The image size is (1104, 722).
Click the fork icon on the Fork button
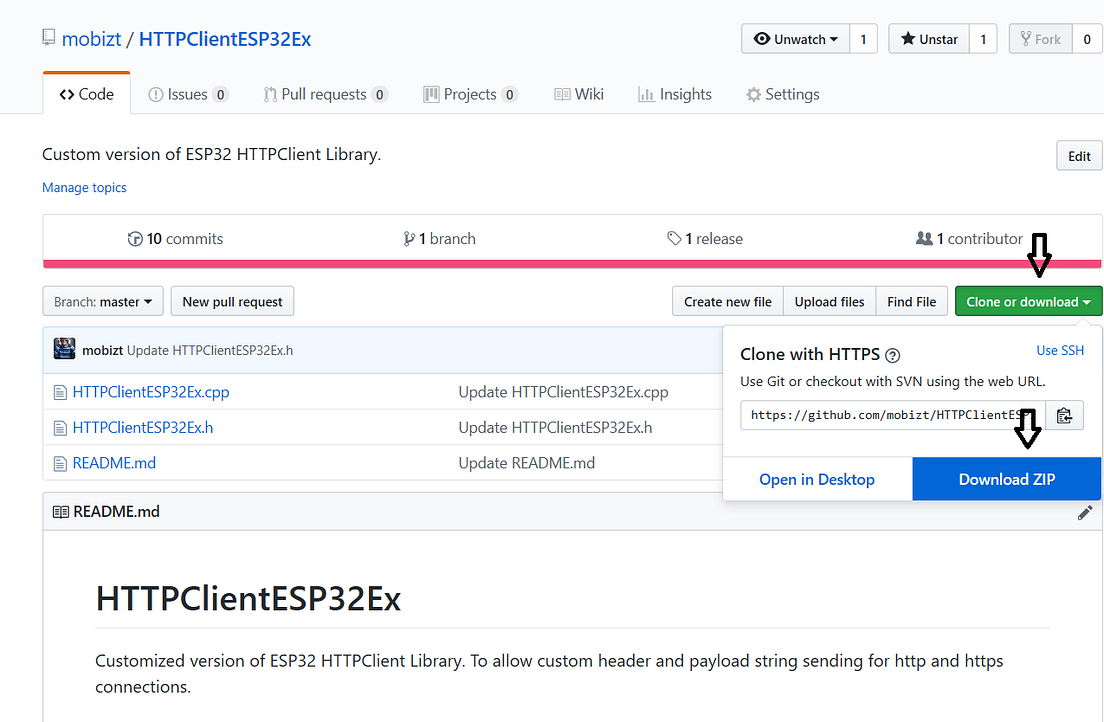(1023, 39)
